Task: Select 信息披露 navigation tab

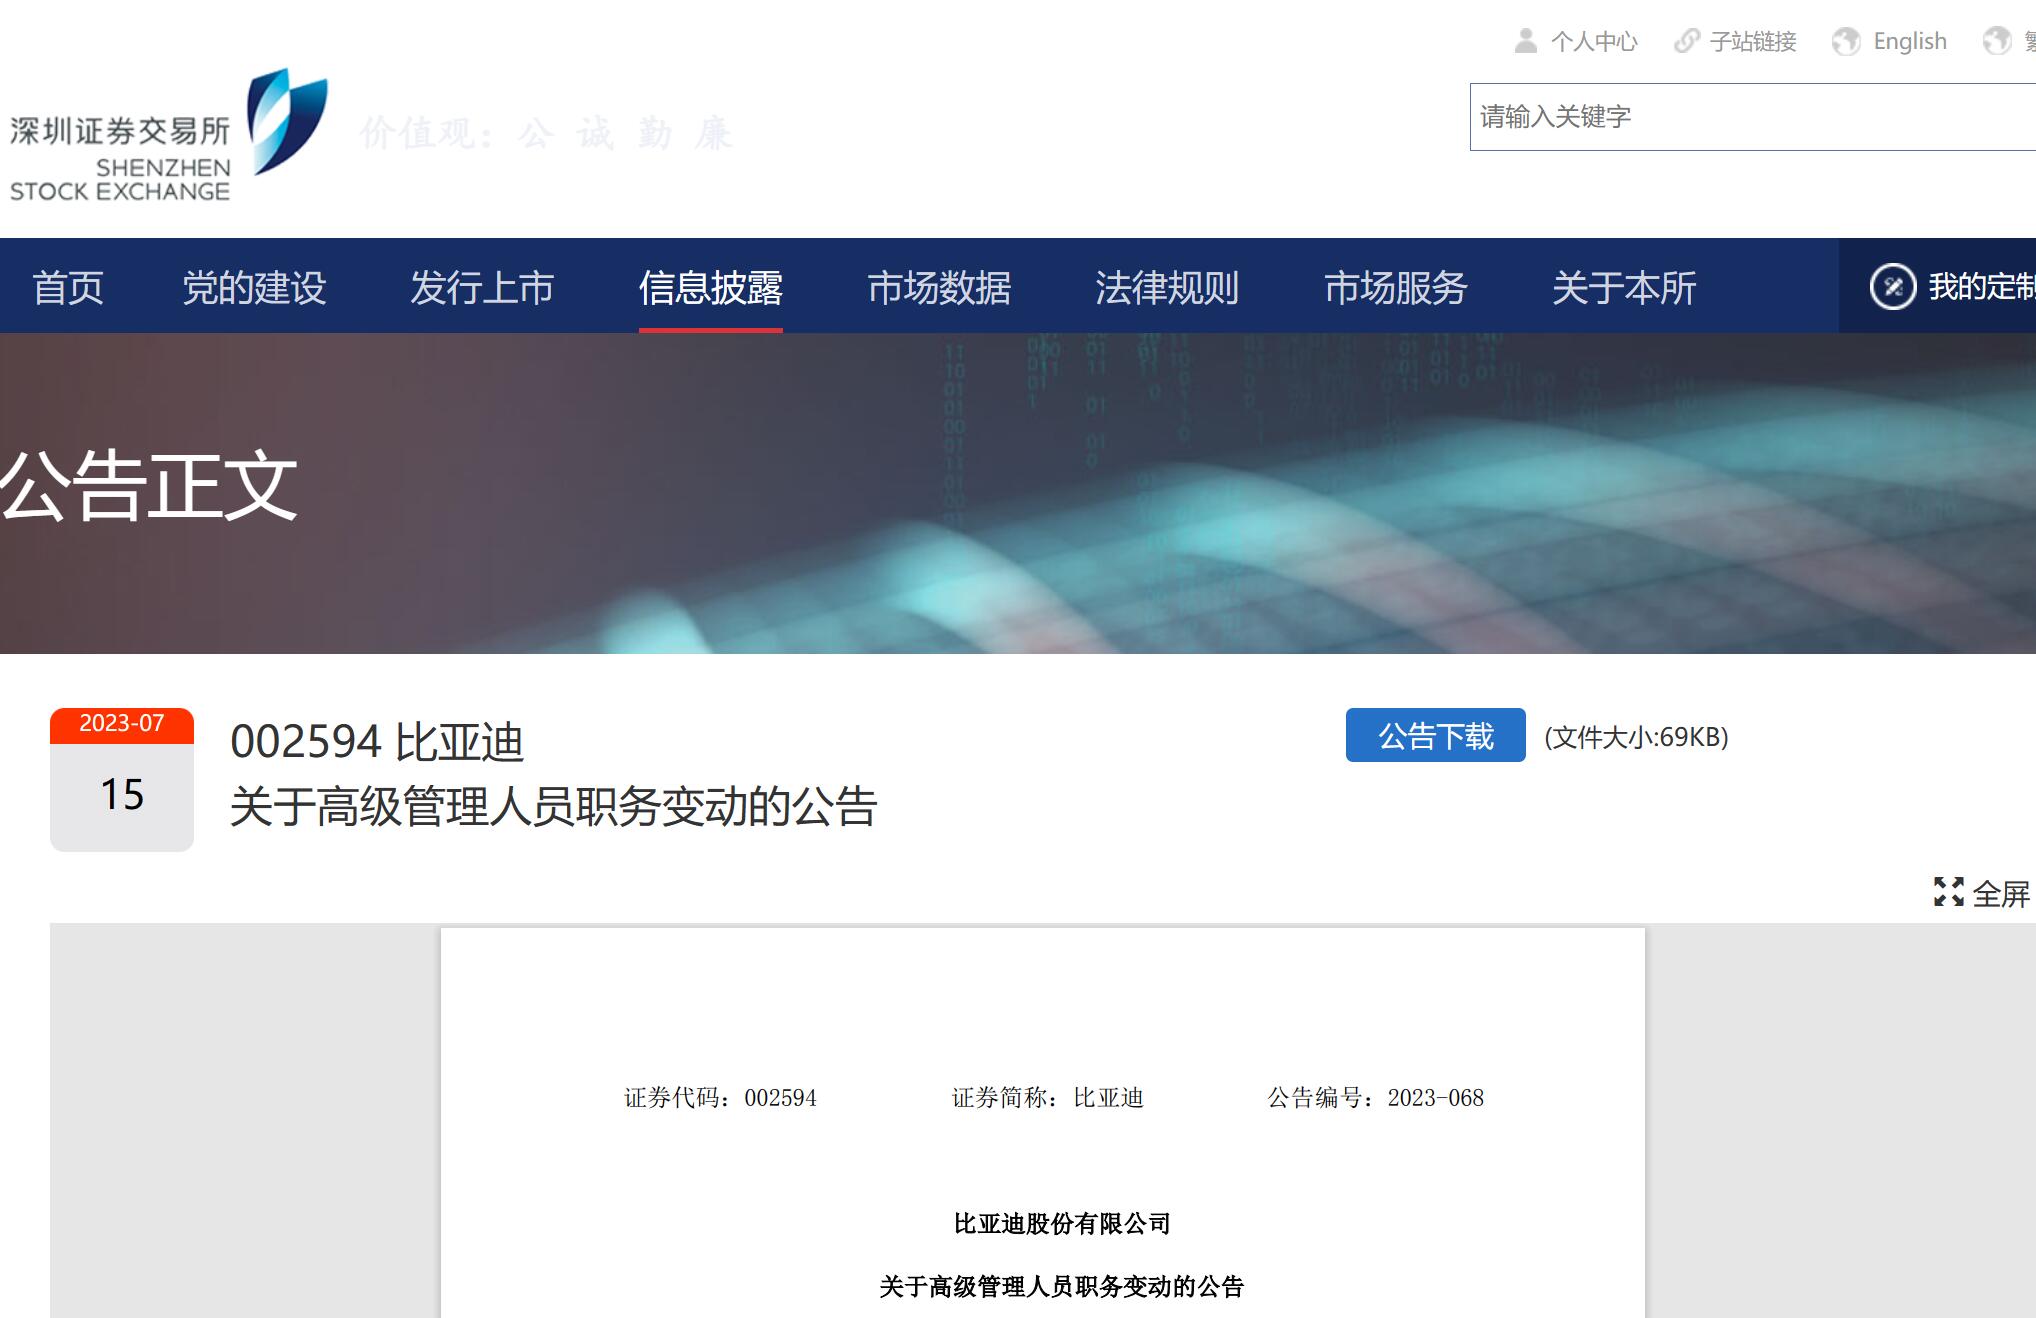Action: tap(711, 288)
